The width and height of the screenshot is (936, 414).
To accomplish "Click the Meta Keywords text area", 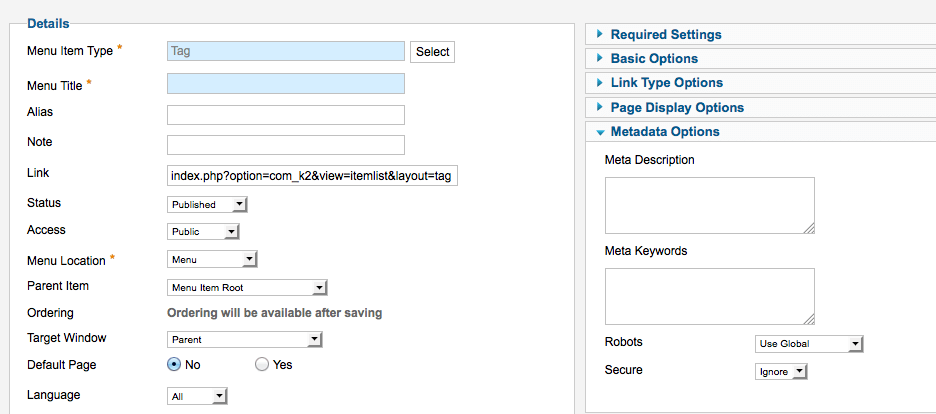I will tap(710, 296).
